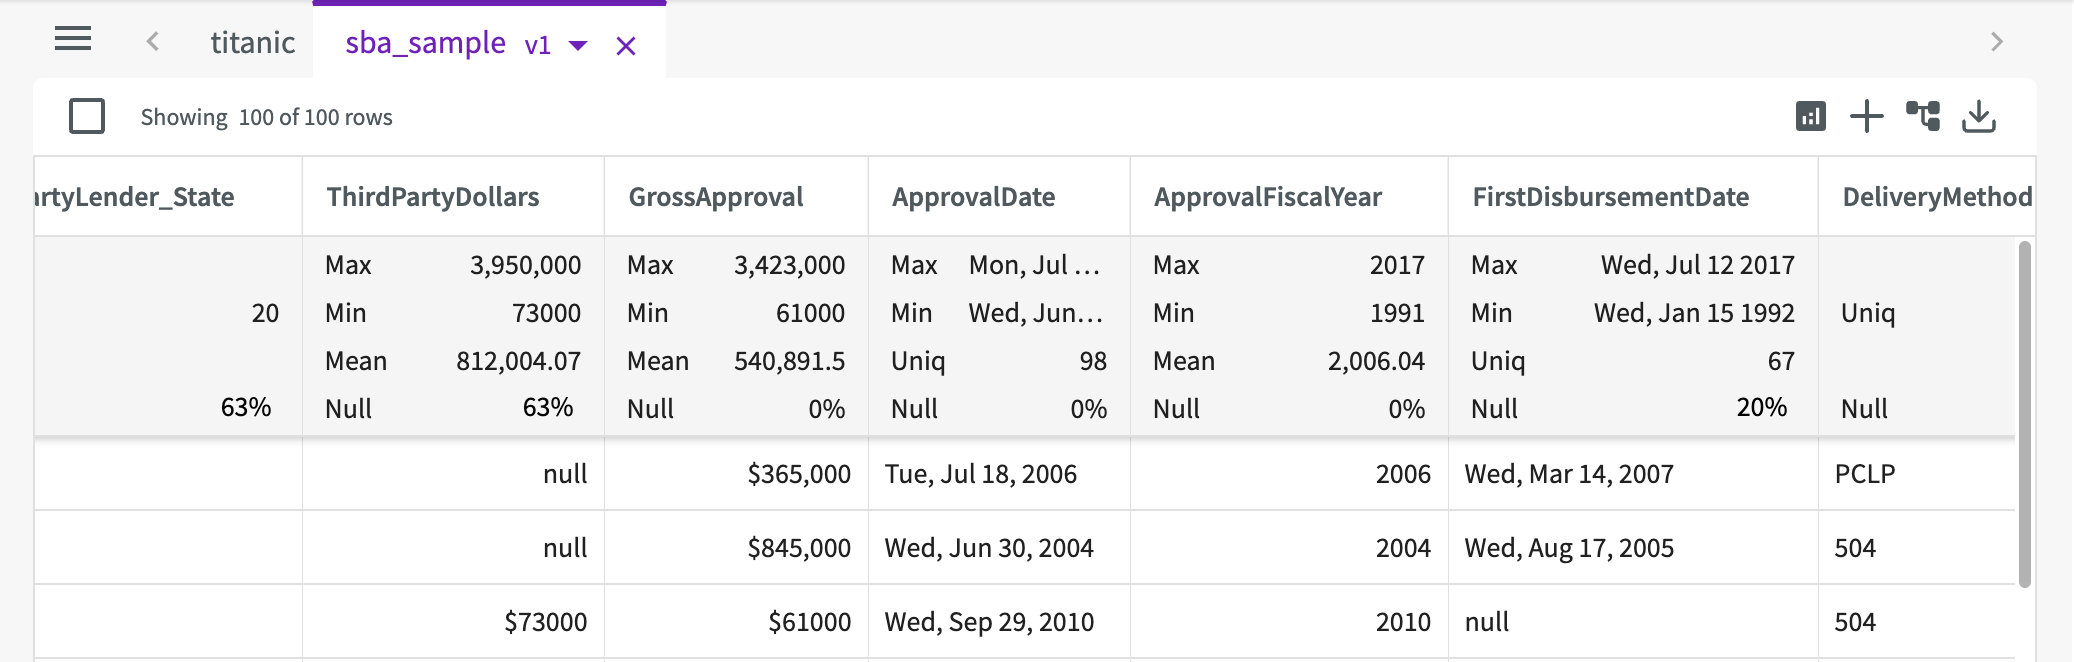Select the sba_sample tab

click(425, 43)
